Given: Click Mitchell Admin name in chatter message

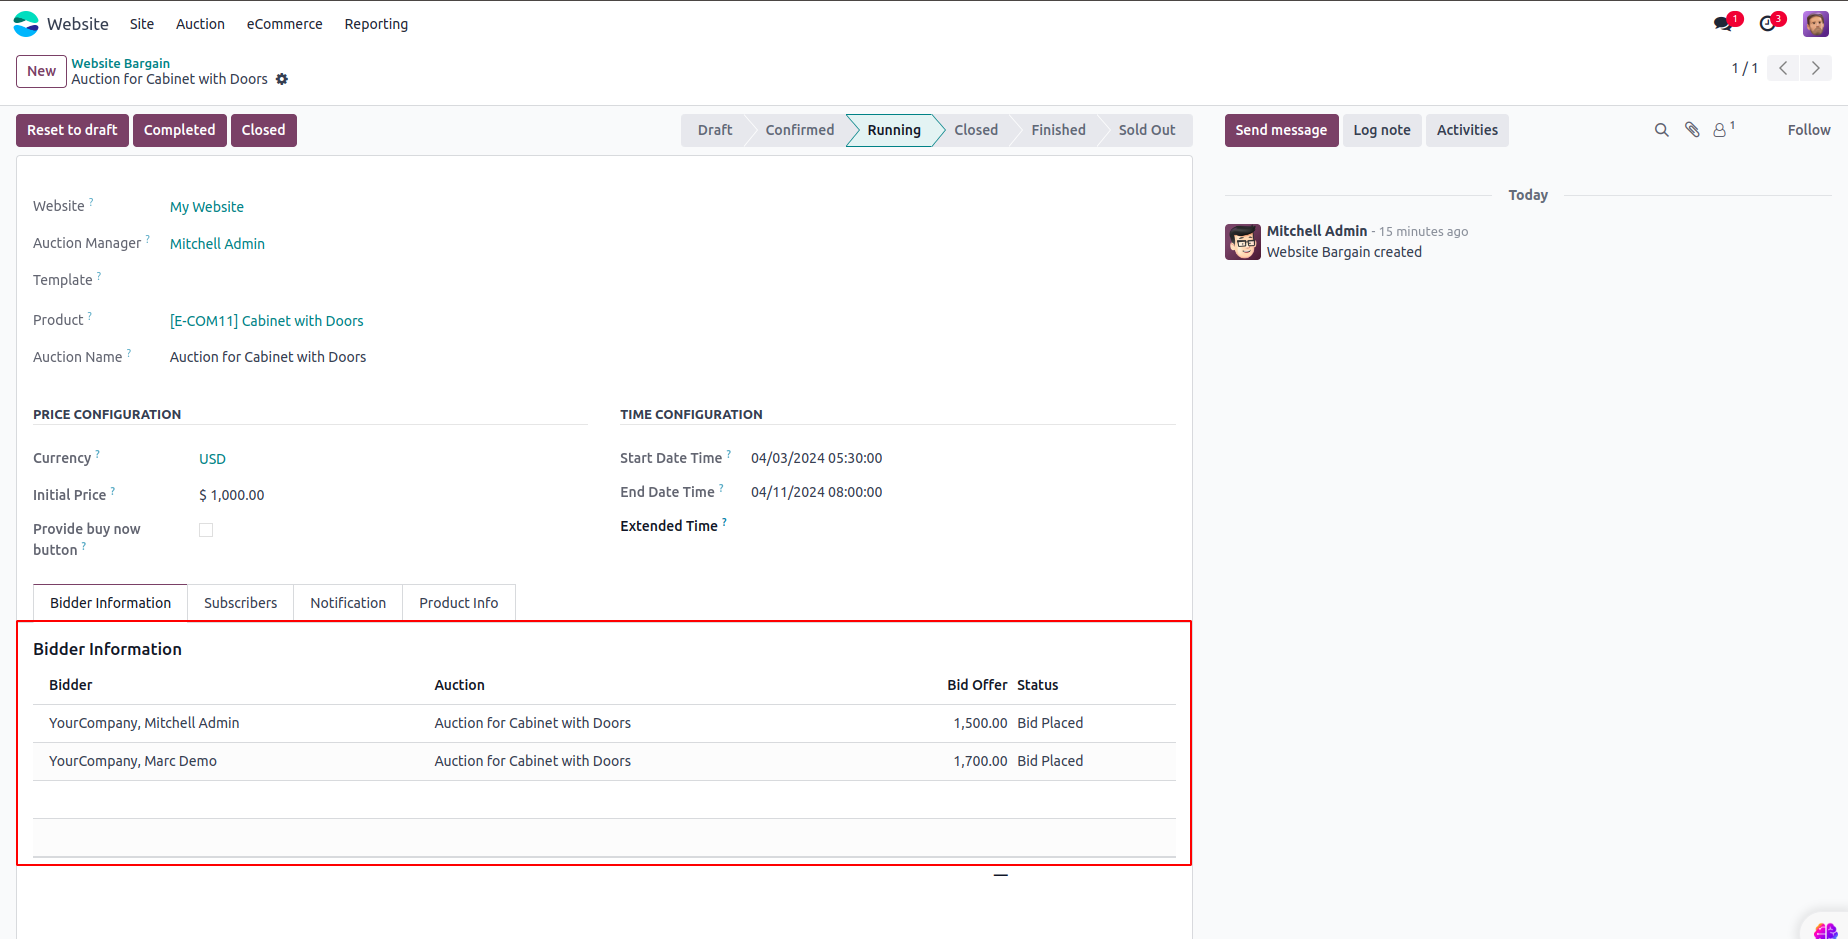Looking at the screenshot, I should tap(1317, 231).
